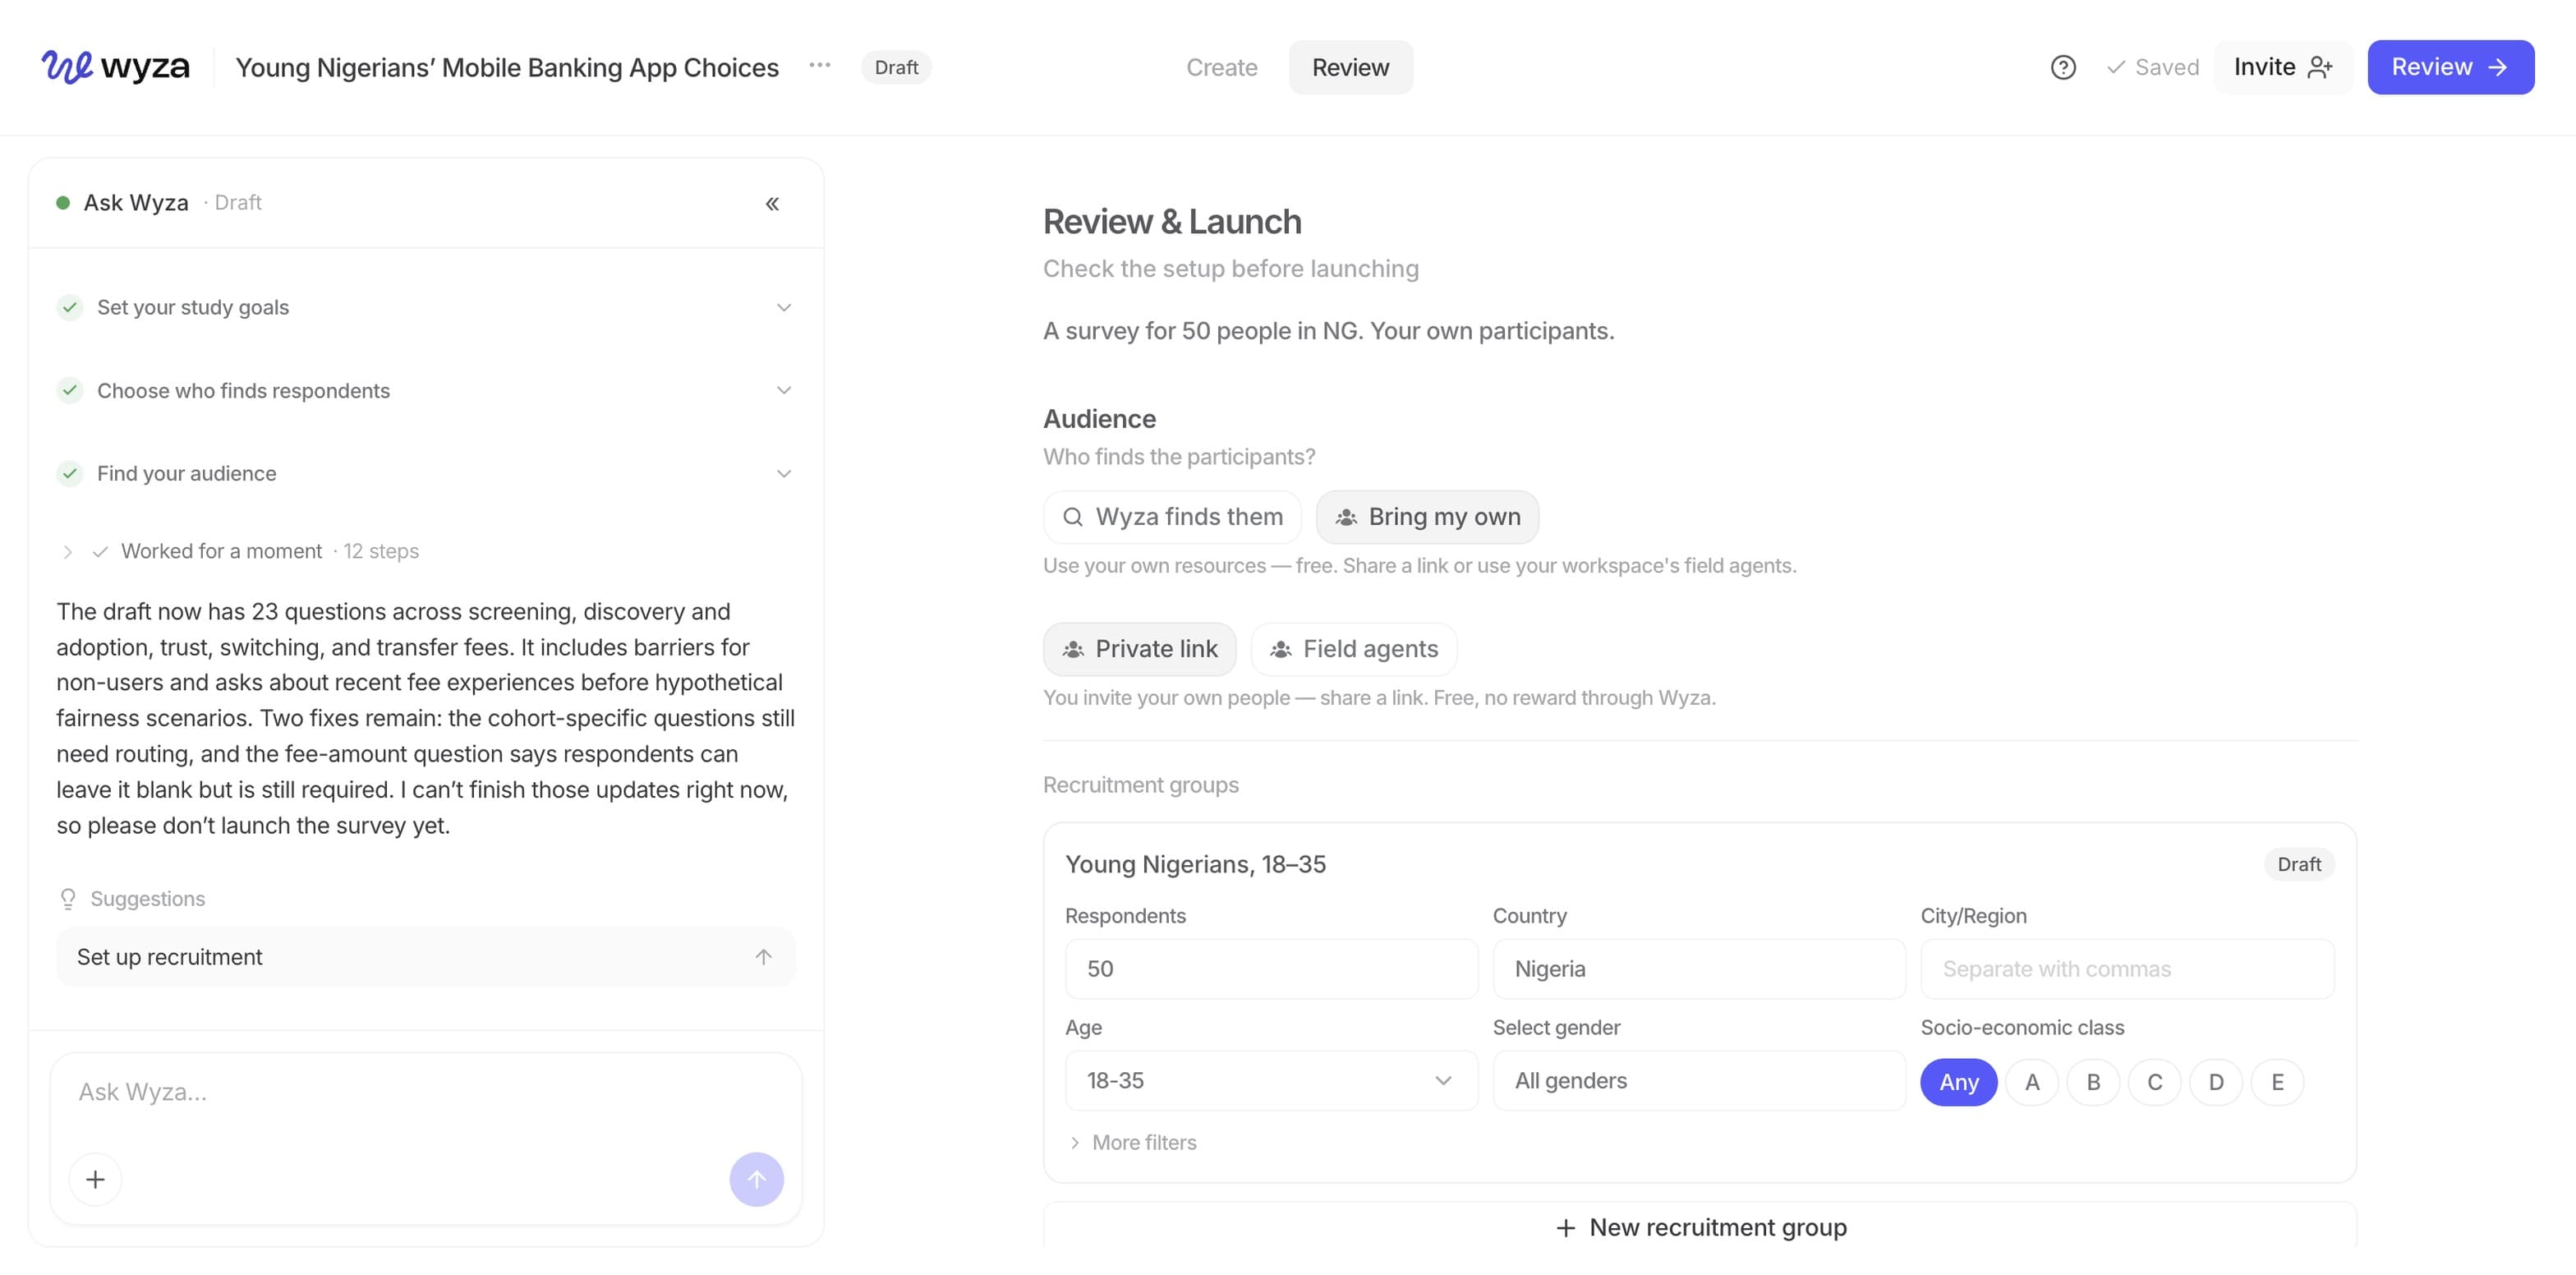Viewport: 2576px width, 1275px height.
Task: Switch to the Create tab
Action: pyautogui.click(x=1221, y=67)
